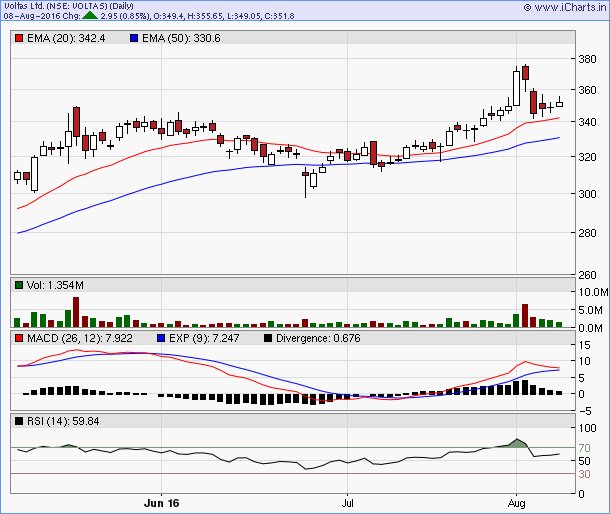The width and height of the screenshot is (610, 514).
Task: Click the tall red volume bar after Aug
Action: pyautogui.click(x=525, y=316)
